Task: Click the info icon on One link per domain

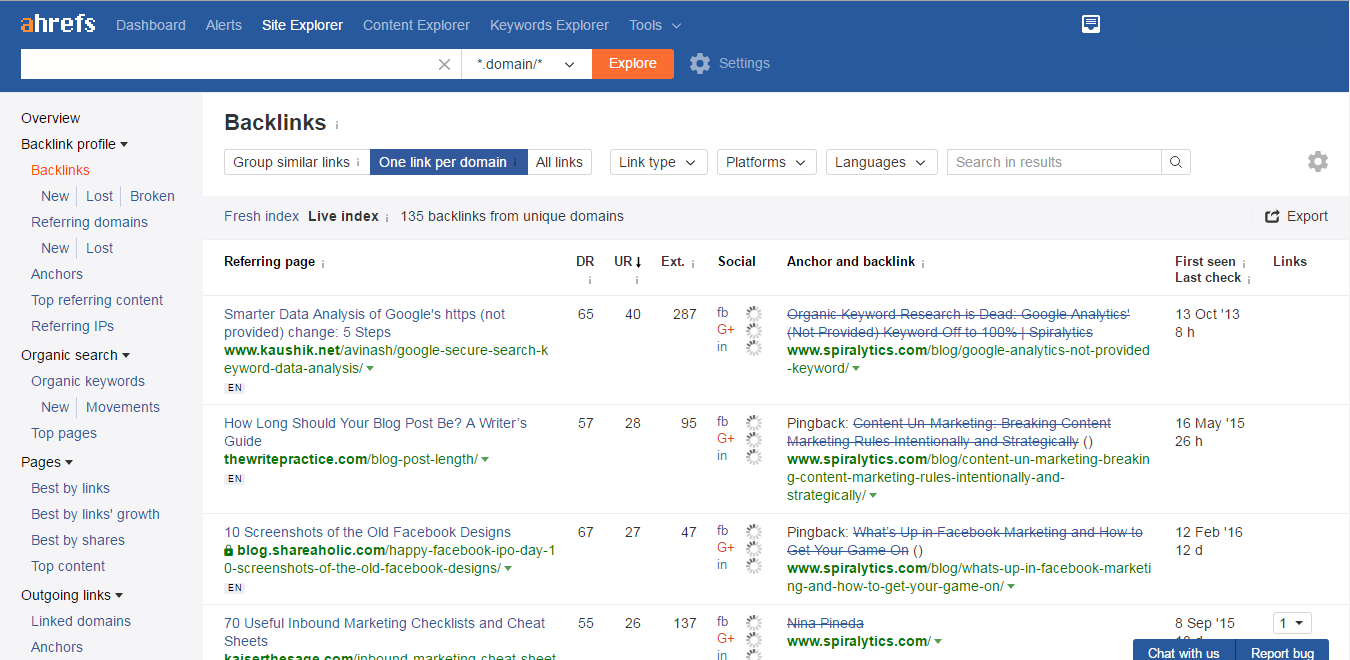Action: pyautogui.click(x=515, y=163)
